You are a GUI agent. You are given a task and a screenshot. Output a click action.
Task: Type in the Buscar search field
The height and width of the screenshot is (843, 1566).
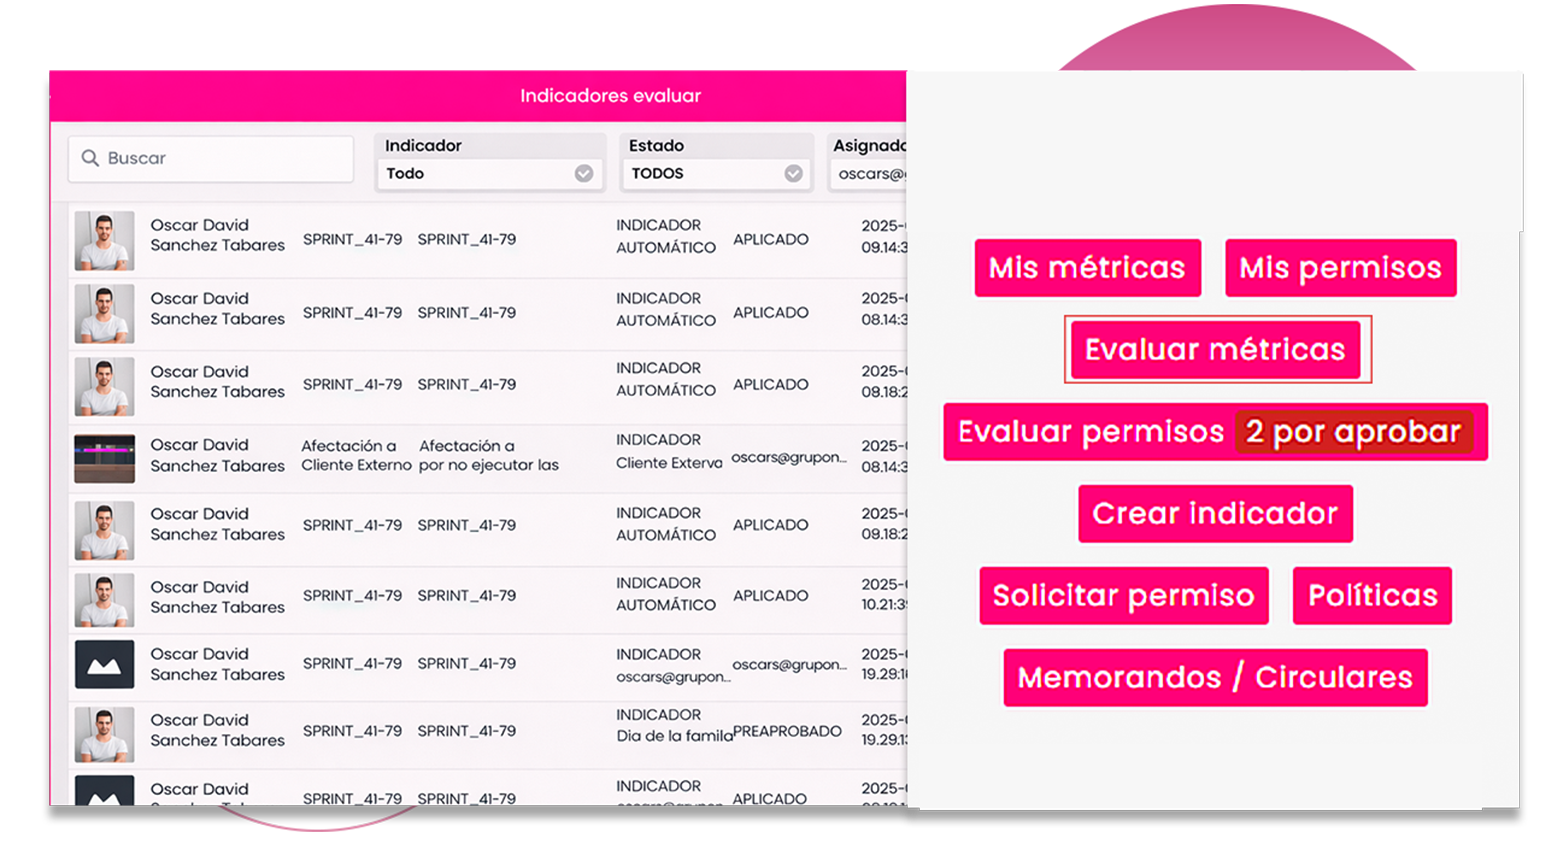(225, 158)
